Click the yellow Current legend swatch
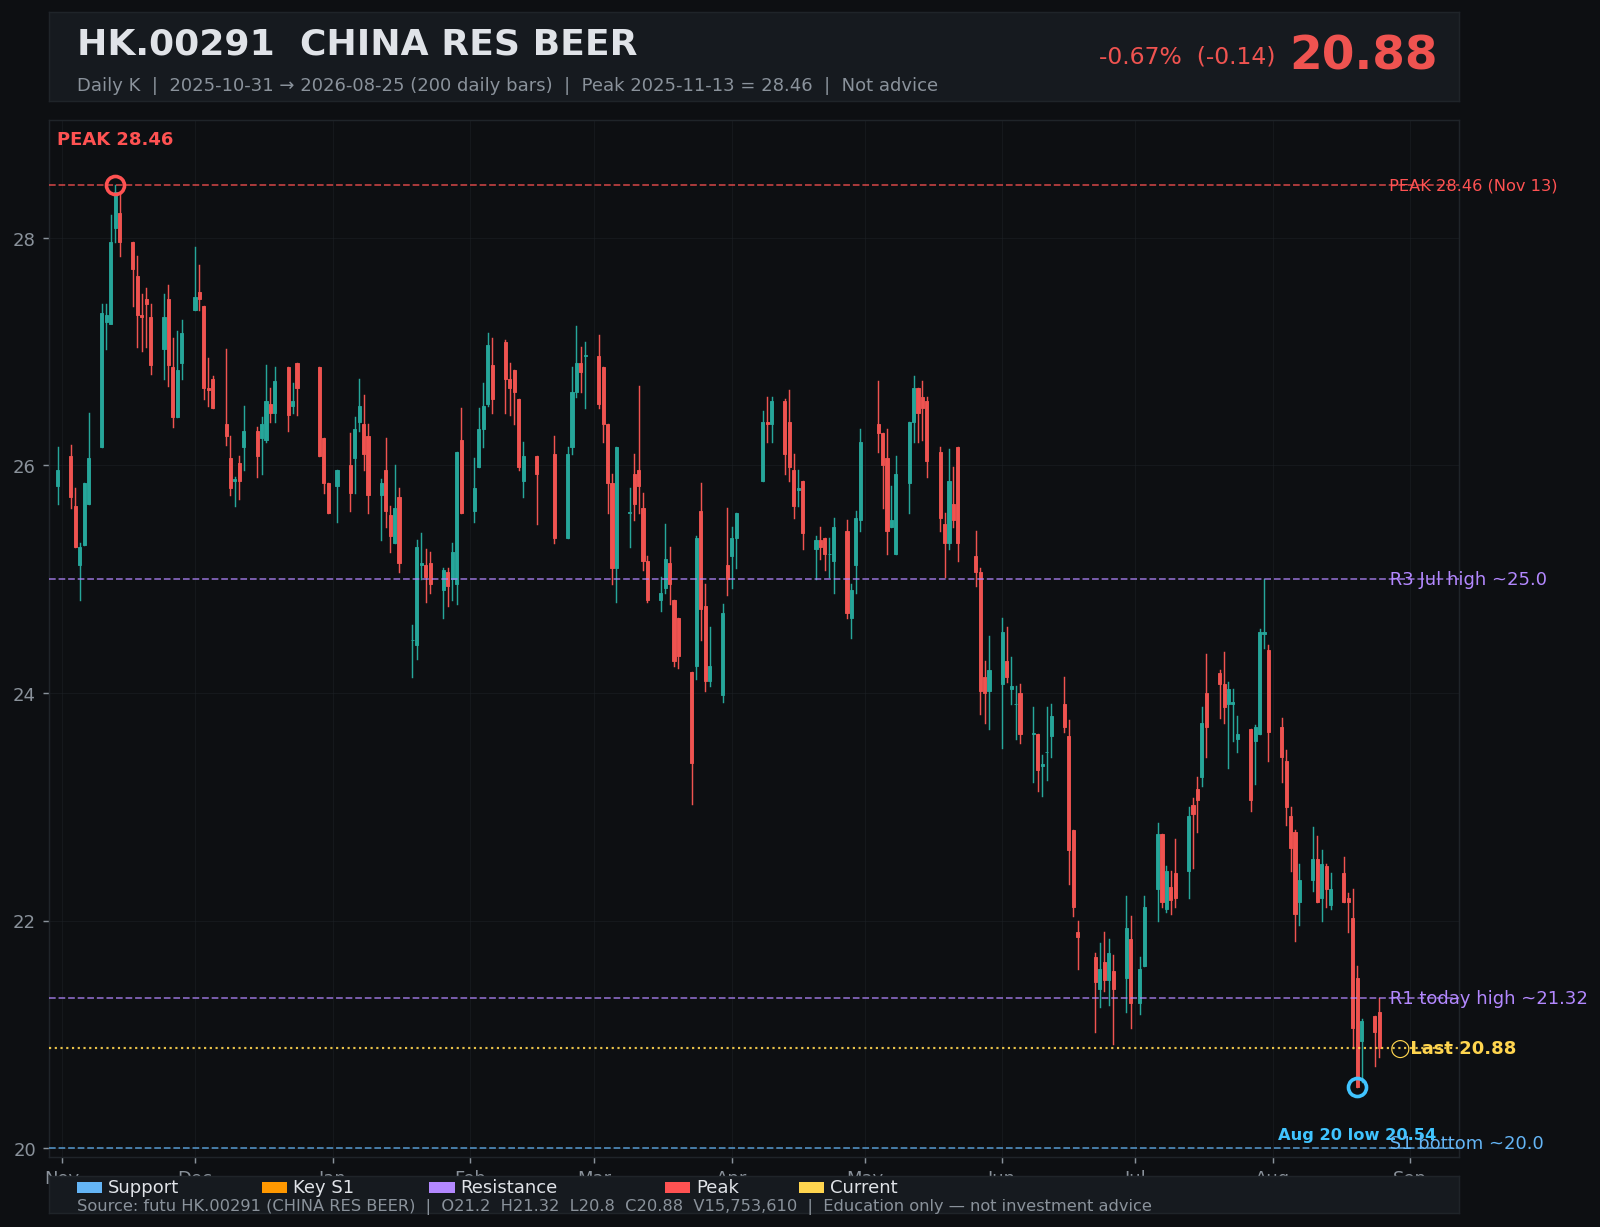The image size is (1600, 1227). pyautogui.click(x=811, y=1187)
